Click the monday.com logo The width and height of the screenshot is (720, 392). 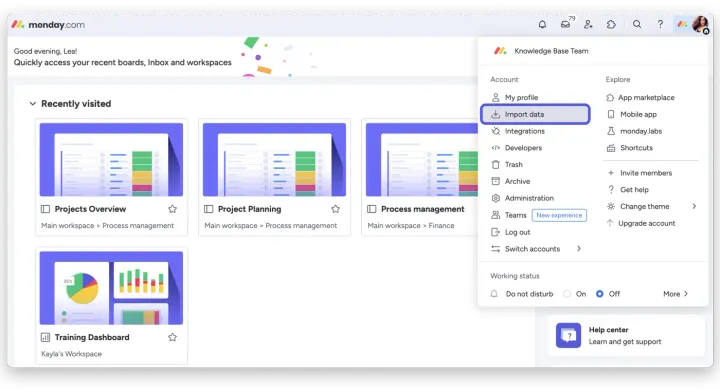48,25
